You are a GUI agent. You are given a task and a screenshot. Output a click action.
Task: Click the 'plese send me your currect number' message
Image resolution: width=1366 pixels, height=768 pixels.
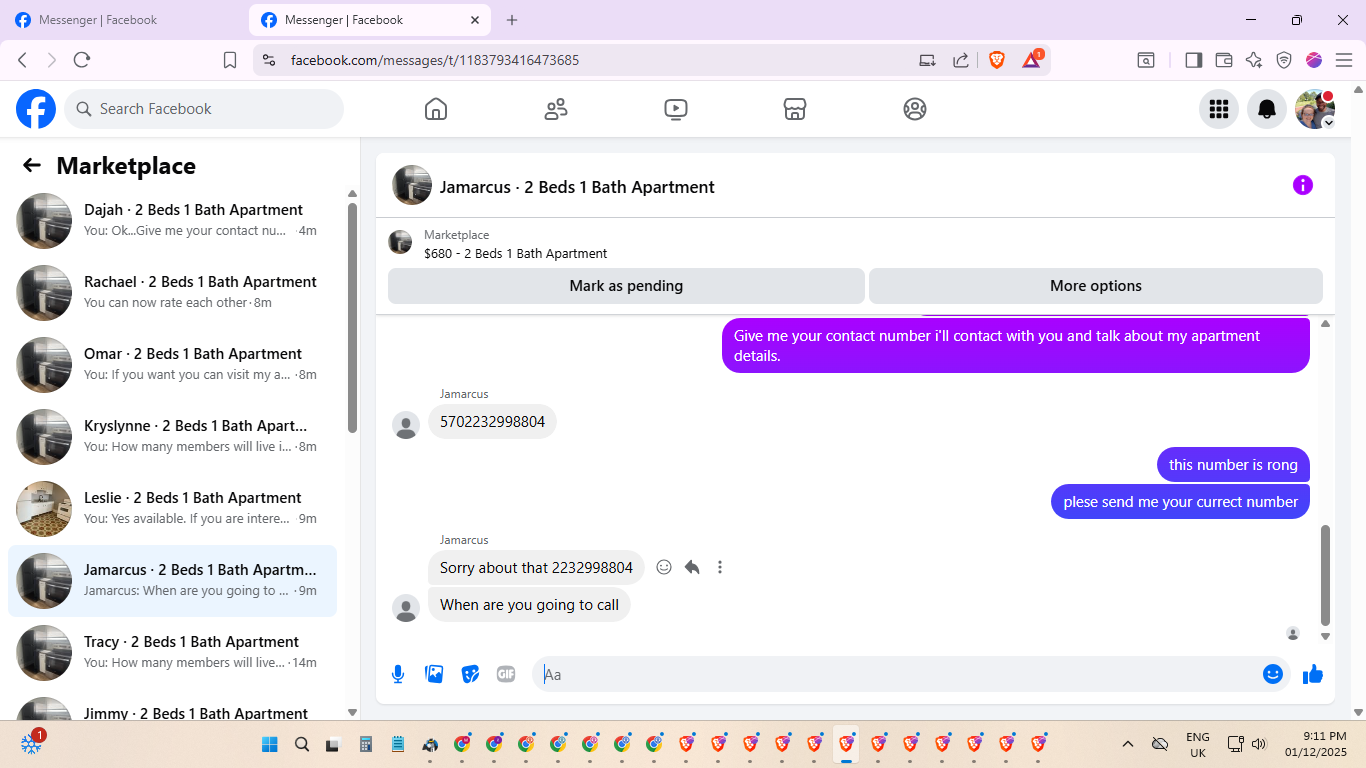pos(1180,502)
